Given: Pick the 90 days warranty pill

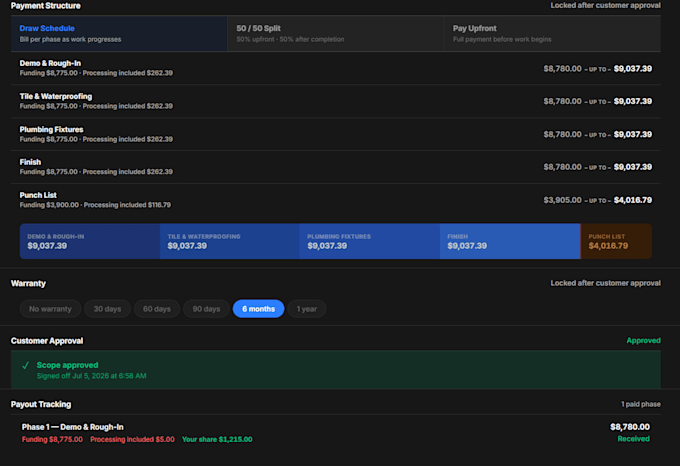Looking at the screenshot, I should click(x=206, y=309).
